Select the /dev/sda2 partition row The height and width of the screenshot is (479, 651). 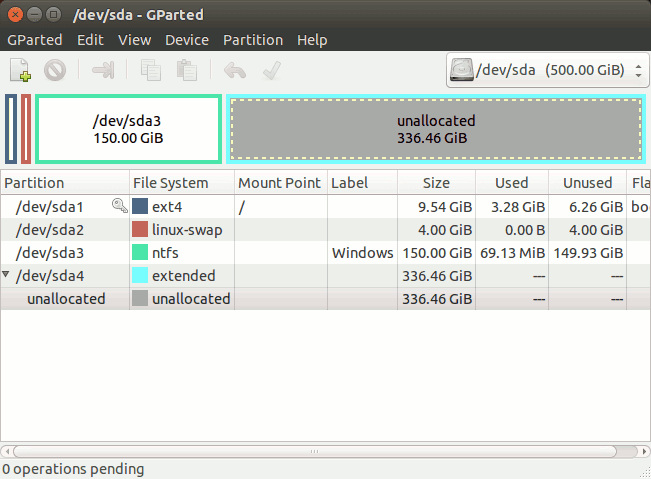click(x=326, y=230)
